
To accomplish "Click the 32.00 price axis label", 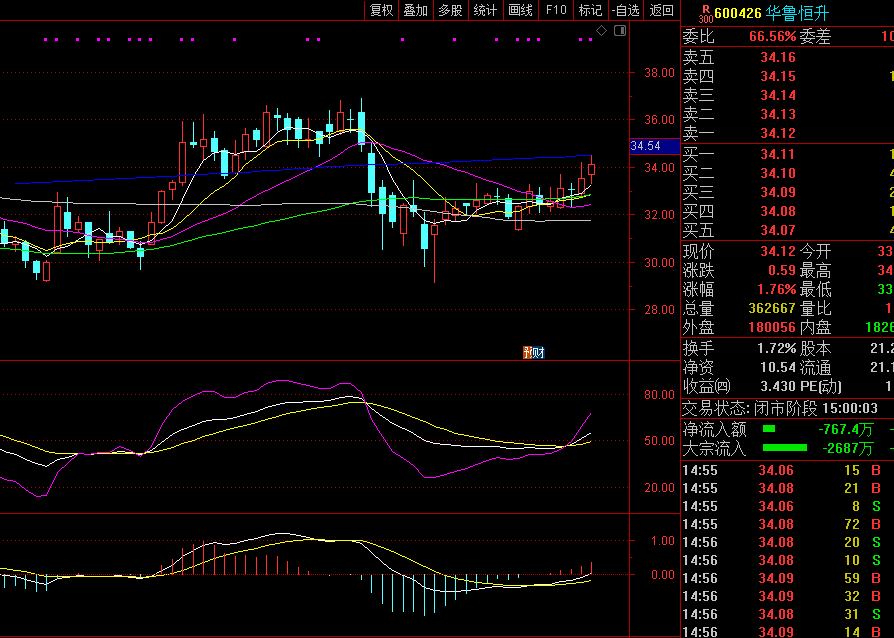I will [660, 215].
